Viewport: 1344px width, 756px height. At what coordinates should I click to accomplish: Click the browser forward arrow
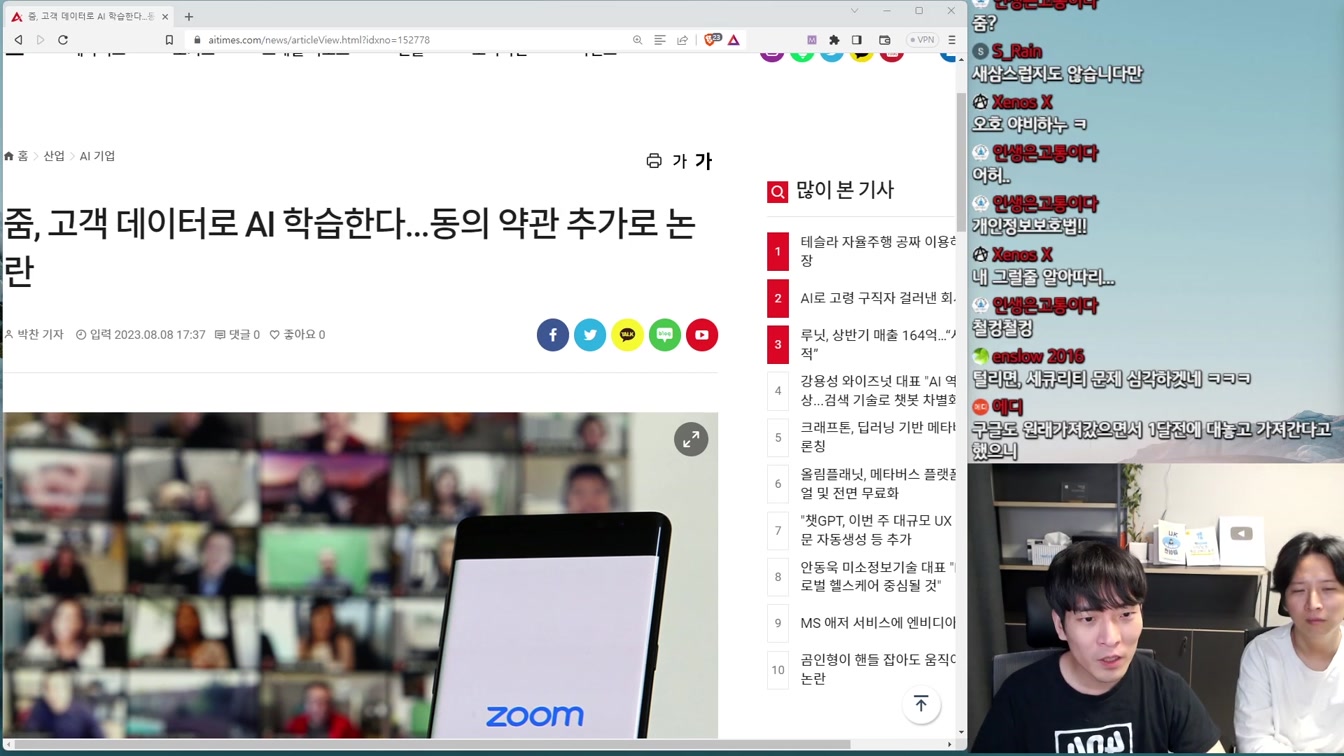pos(40,40)
